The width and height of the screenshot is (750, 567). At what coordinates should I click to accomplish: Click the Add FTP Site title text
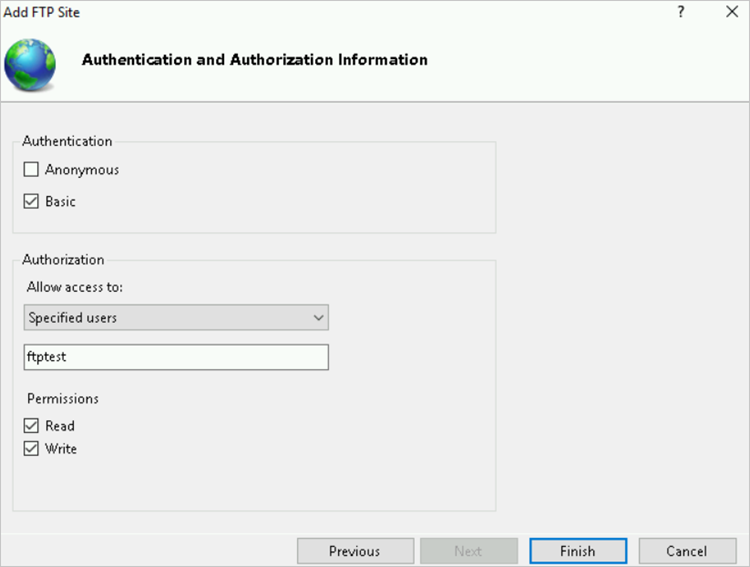tap(42, 12)
